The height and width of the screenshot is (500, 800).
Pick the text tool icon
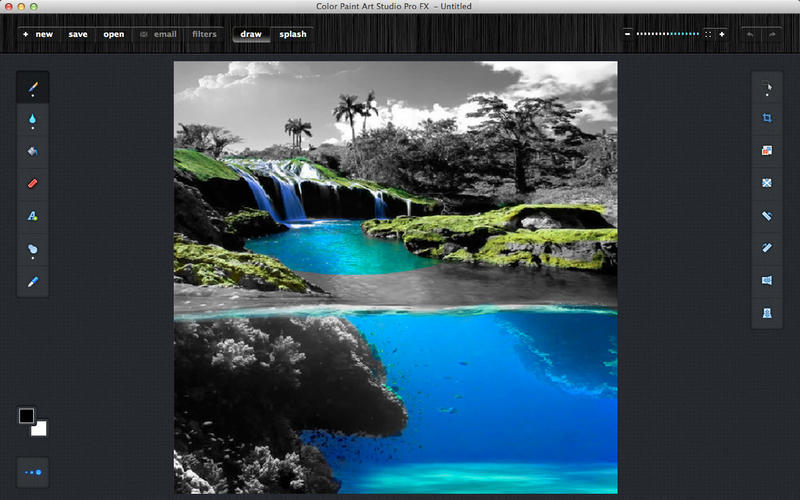point(33,216)
